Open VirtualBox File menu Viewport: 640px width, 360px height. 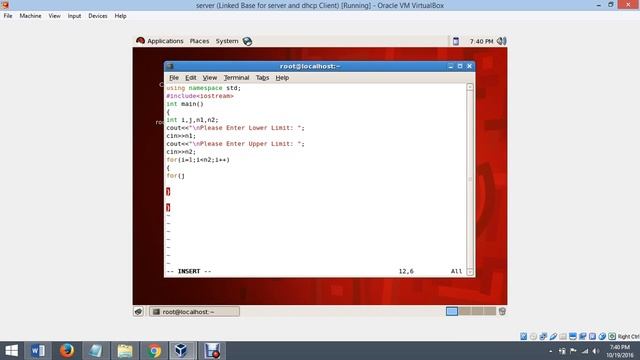8,16
